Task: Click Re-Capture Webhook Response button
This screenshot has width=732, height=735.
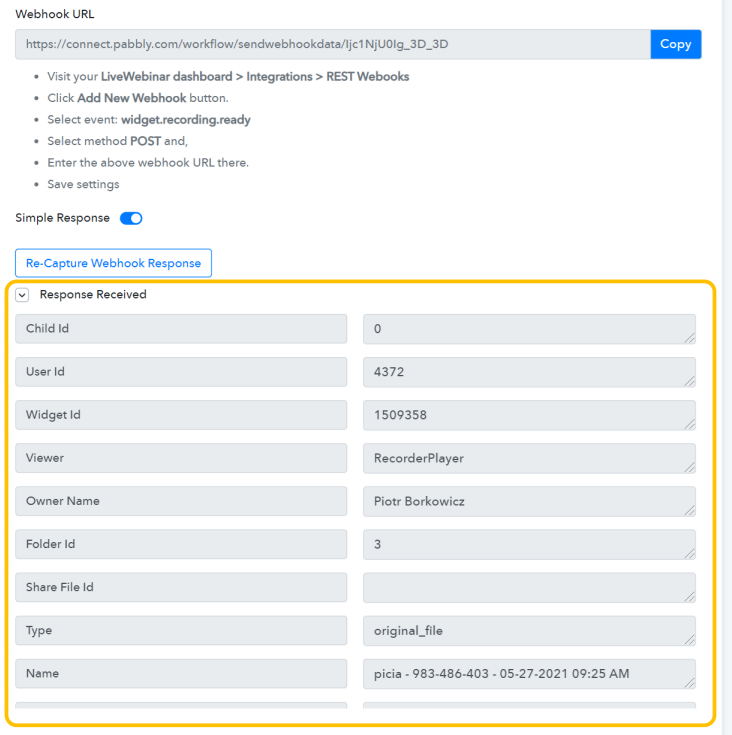Action: (x=113, y=263)
